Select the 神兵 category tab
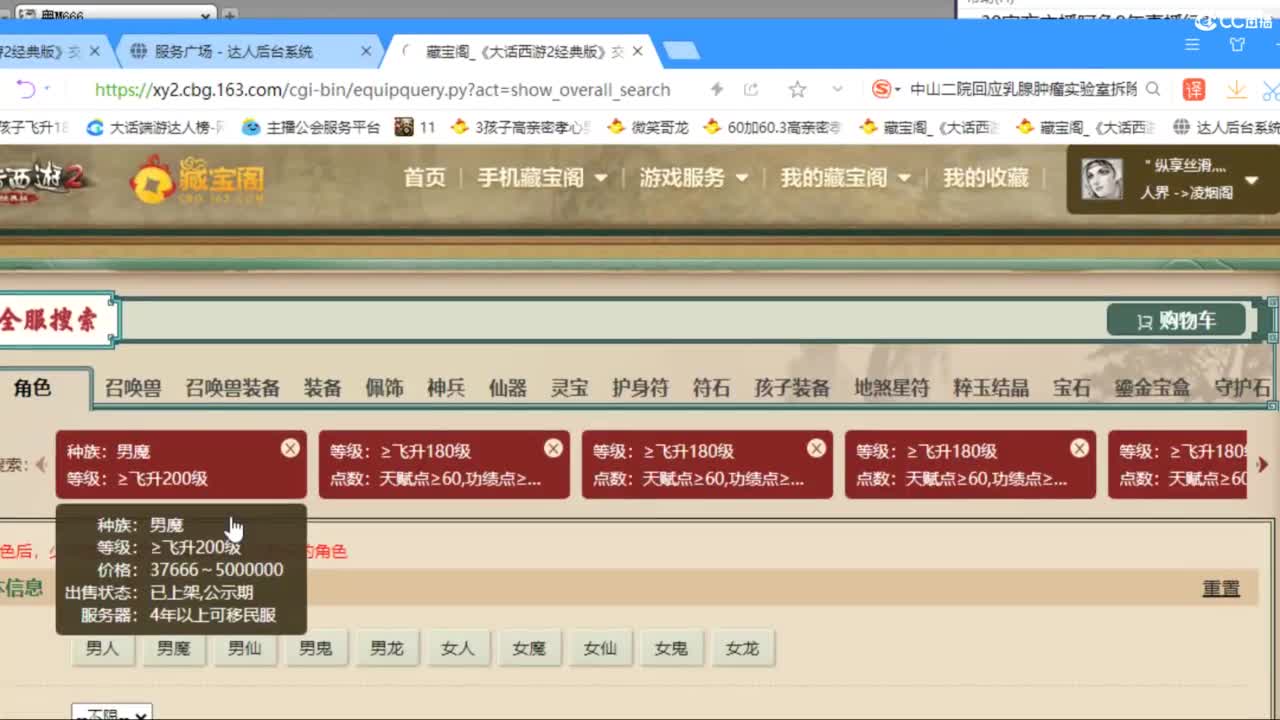This screenshot has height=720, width=1280. [x=446, y=388]
